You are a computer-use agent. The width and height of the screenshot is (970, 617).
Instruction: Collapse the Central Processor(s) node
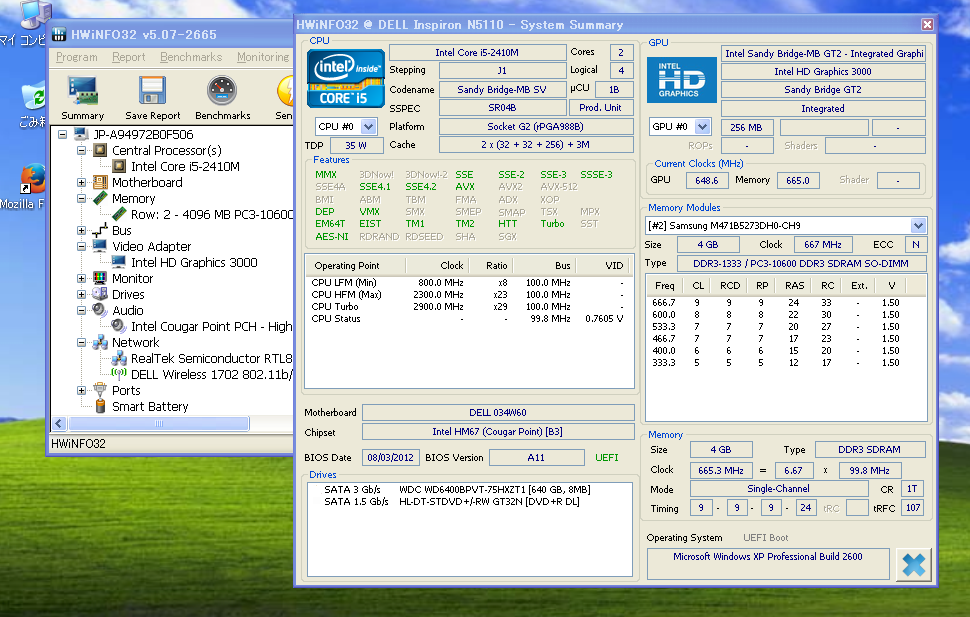click(x=81, y=150)
